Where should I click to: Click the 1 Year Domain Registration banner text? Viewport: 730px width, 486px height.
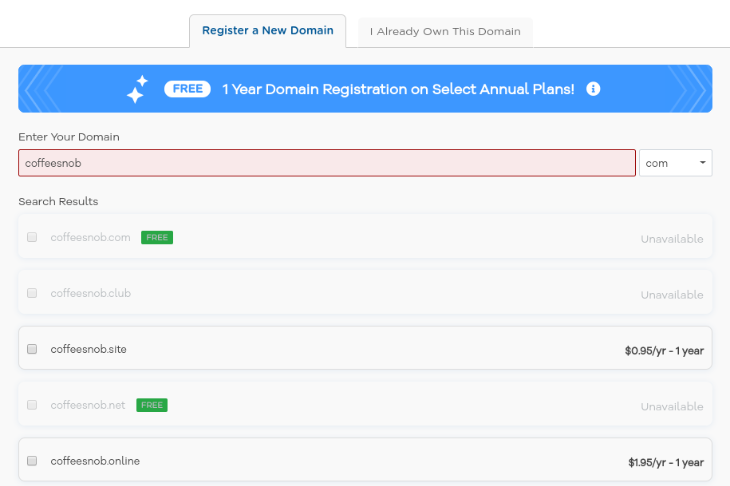(x=398, y=89)
